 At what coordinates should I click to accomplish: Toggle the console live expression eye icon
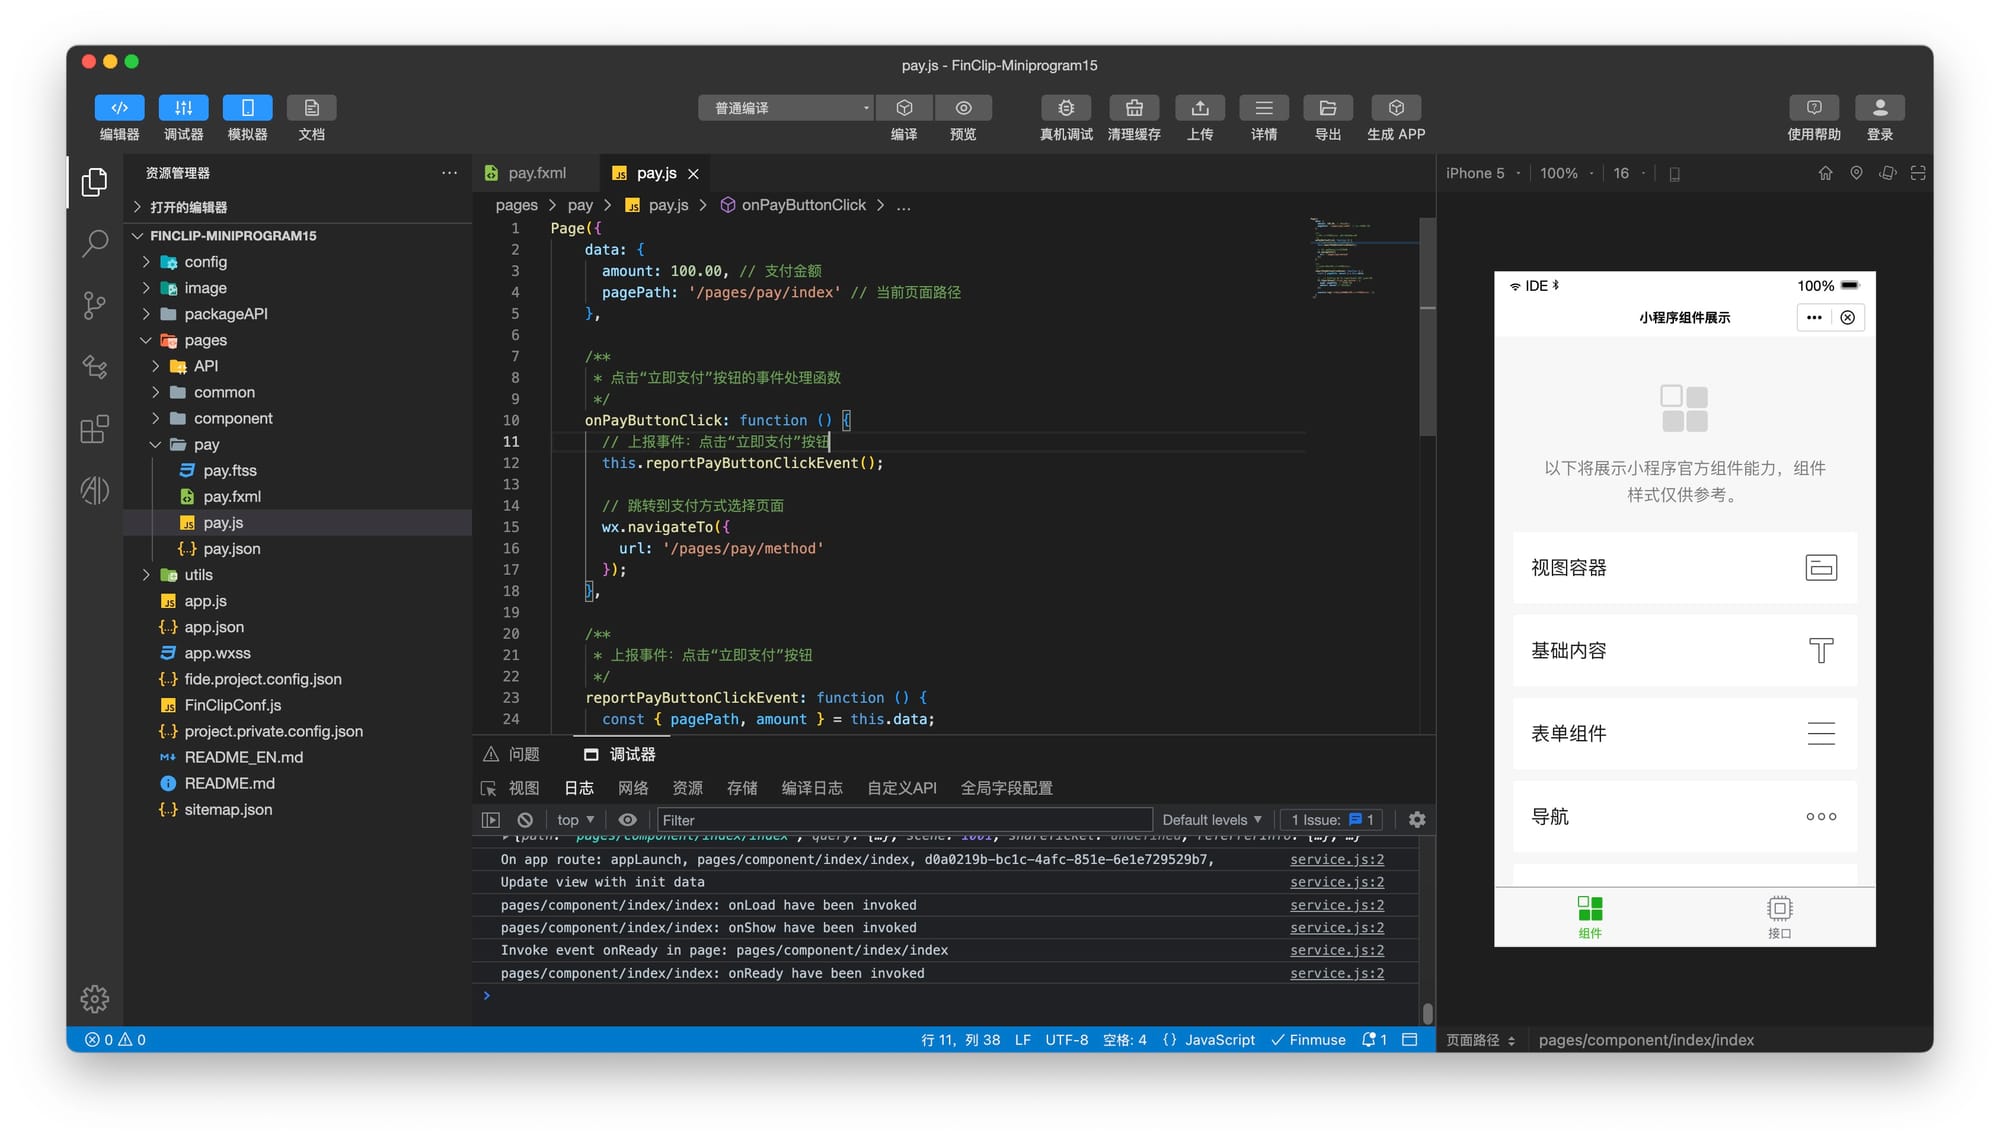pyautogui.click(x=627, y=820)
